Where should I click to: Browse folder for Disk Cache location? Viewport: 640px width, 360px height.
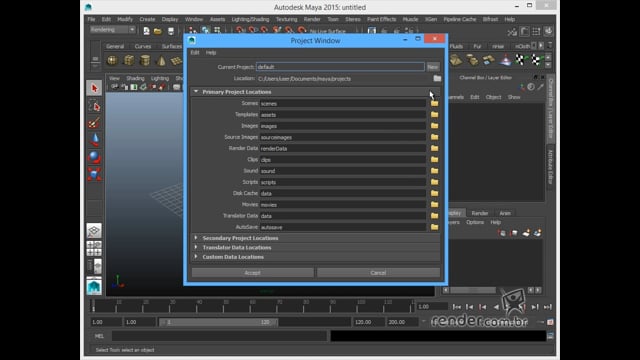click(x=434, y=193)
